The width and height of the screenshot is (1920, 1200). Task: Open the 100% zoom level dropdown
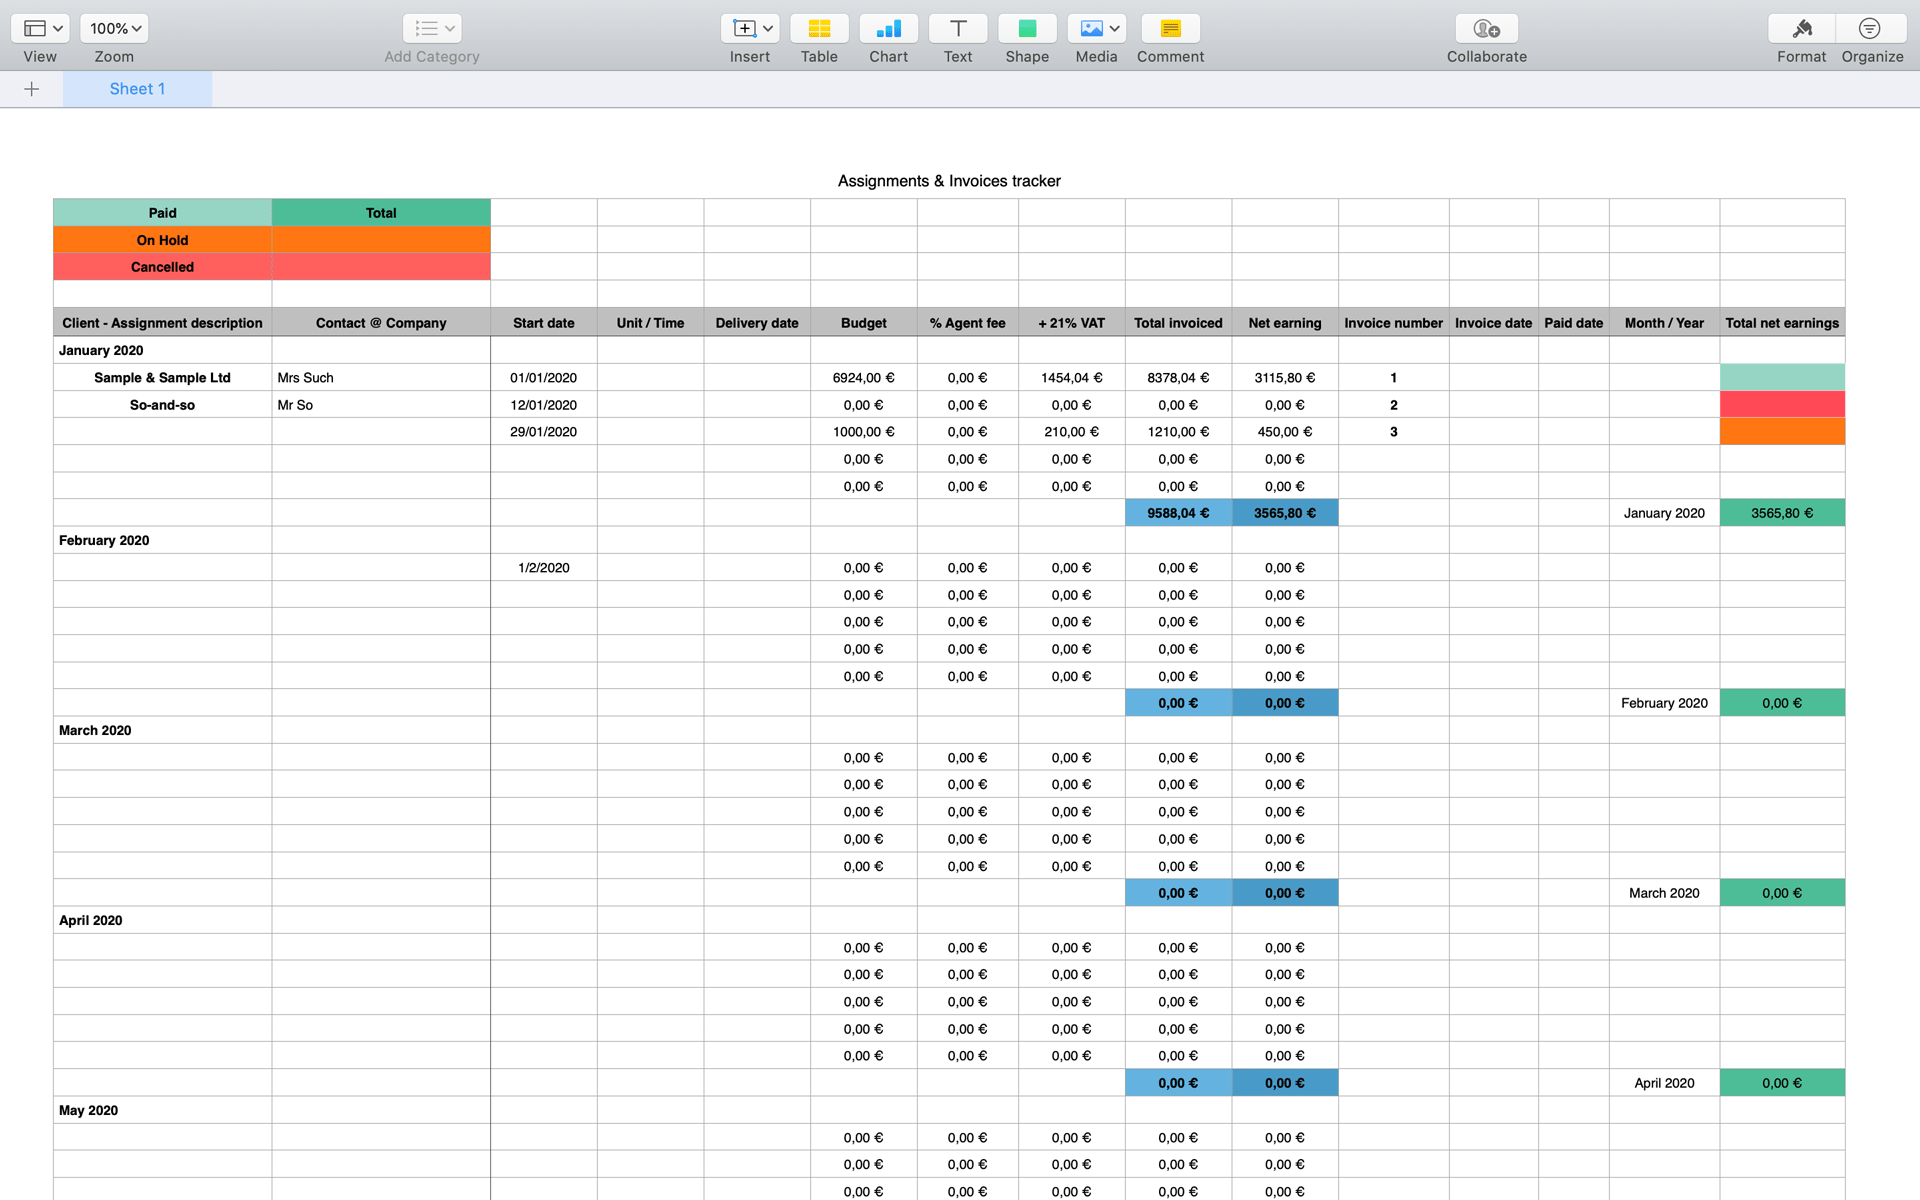(x=114, y=29)
